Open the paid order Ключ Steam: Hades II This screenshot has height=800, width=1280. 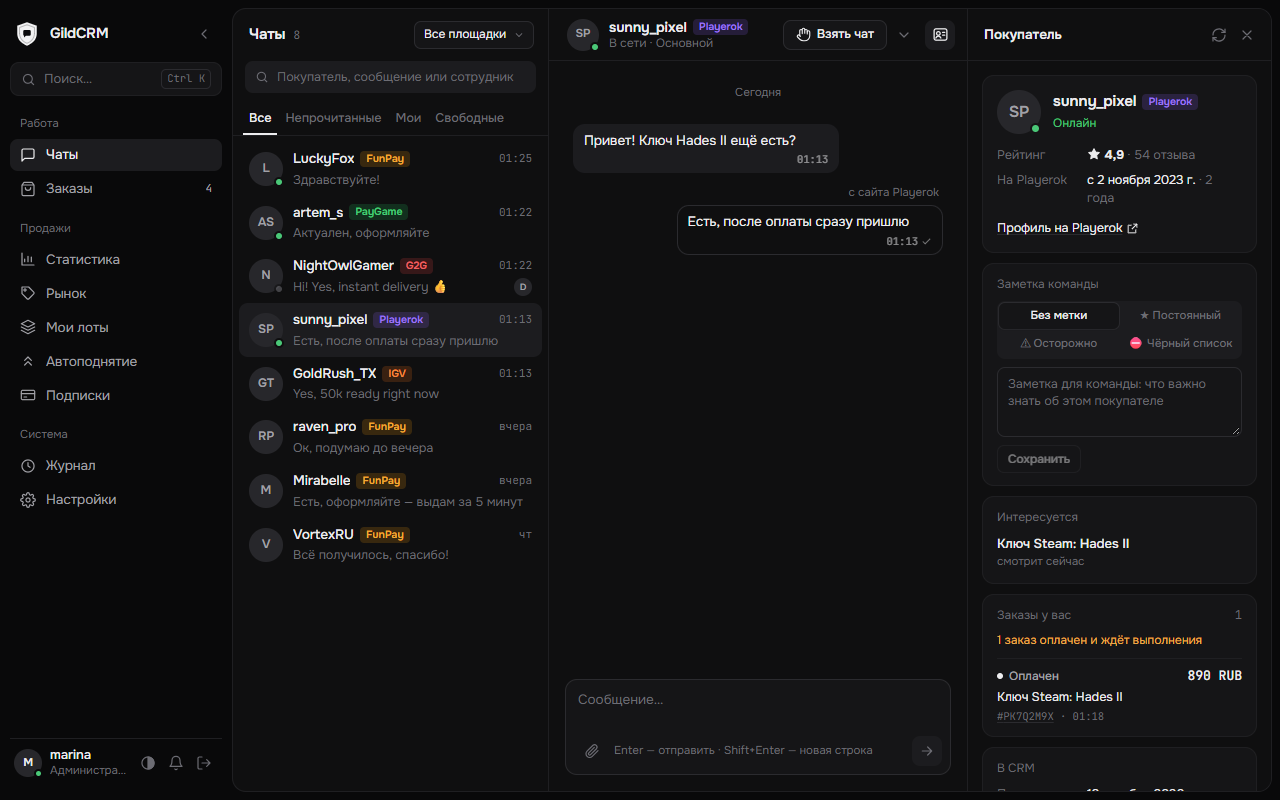(x=1119, y=696)
